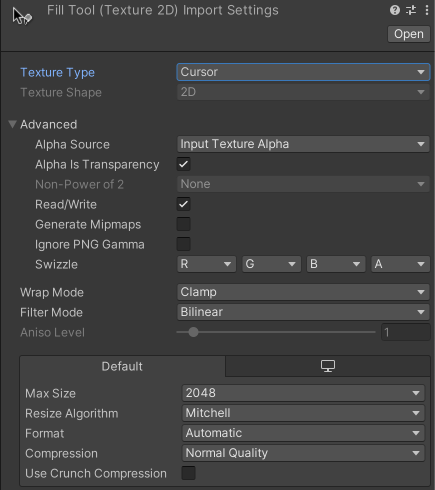Open the help reference icon
Image resolution: width=435 pixels, height=490 pixels.
click(395, 10)
